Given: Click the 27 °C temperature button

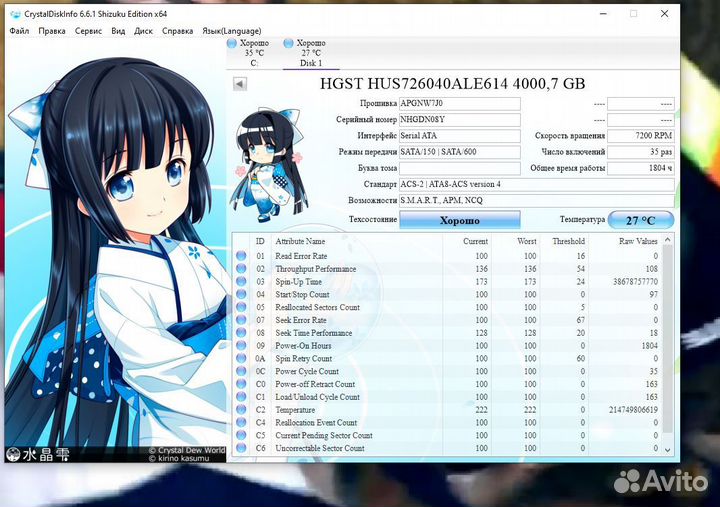Looking at the screenshot, I should (x=641, y=220).
